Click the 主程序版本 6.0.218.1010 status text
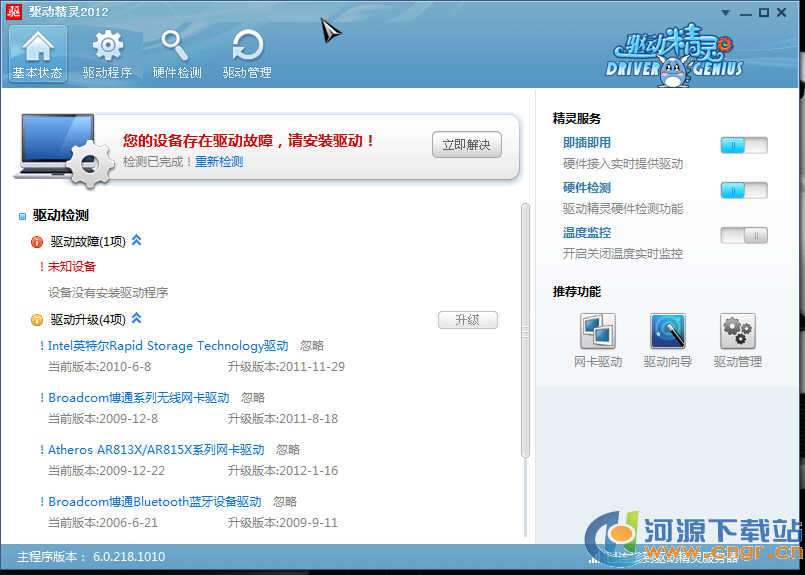805x575 pixels. 91,557
